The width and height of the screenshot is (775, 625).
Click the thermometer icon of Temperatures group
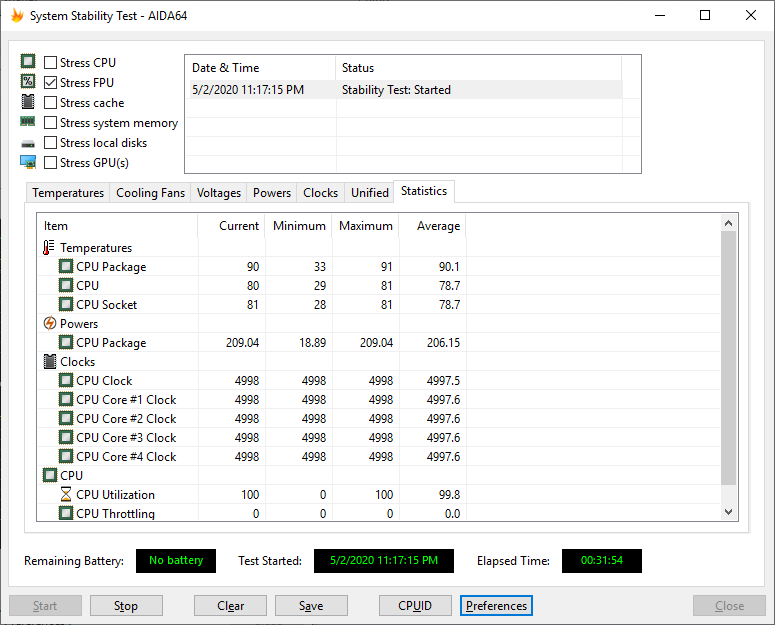tap(48, 248)
